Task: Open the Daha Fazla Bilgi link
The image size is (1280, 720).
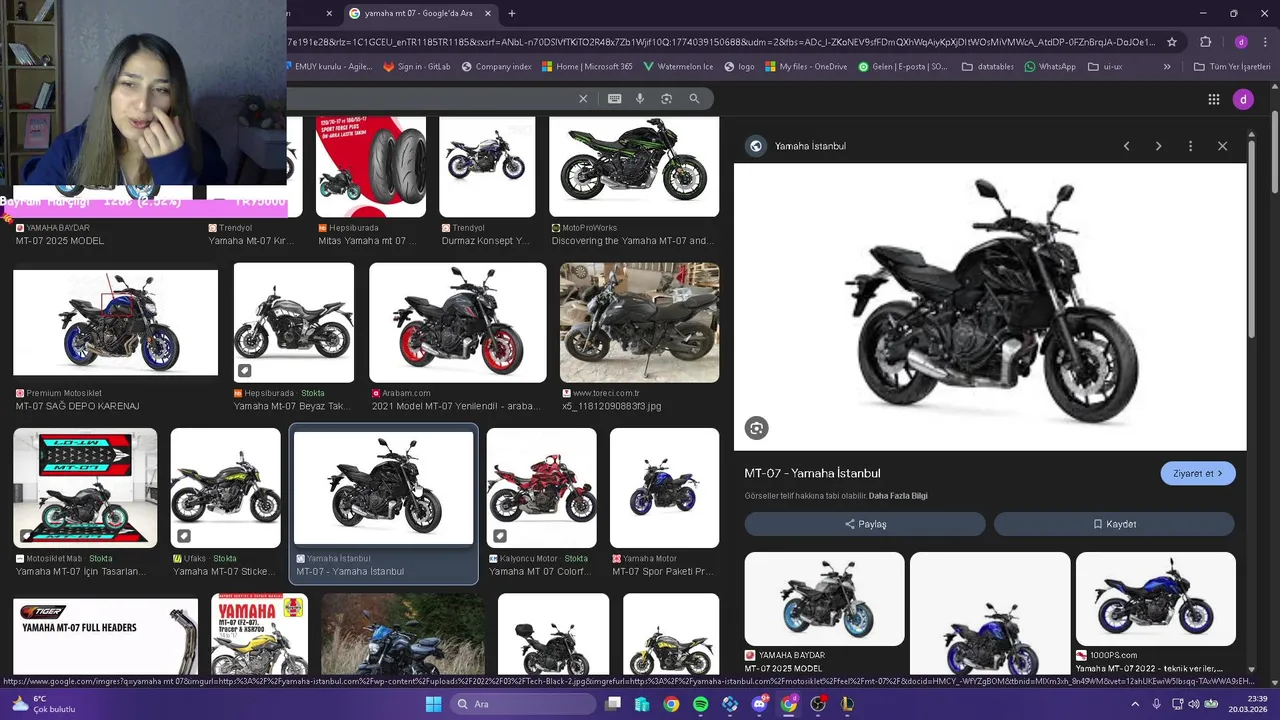Action: pos(898,496)
